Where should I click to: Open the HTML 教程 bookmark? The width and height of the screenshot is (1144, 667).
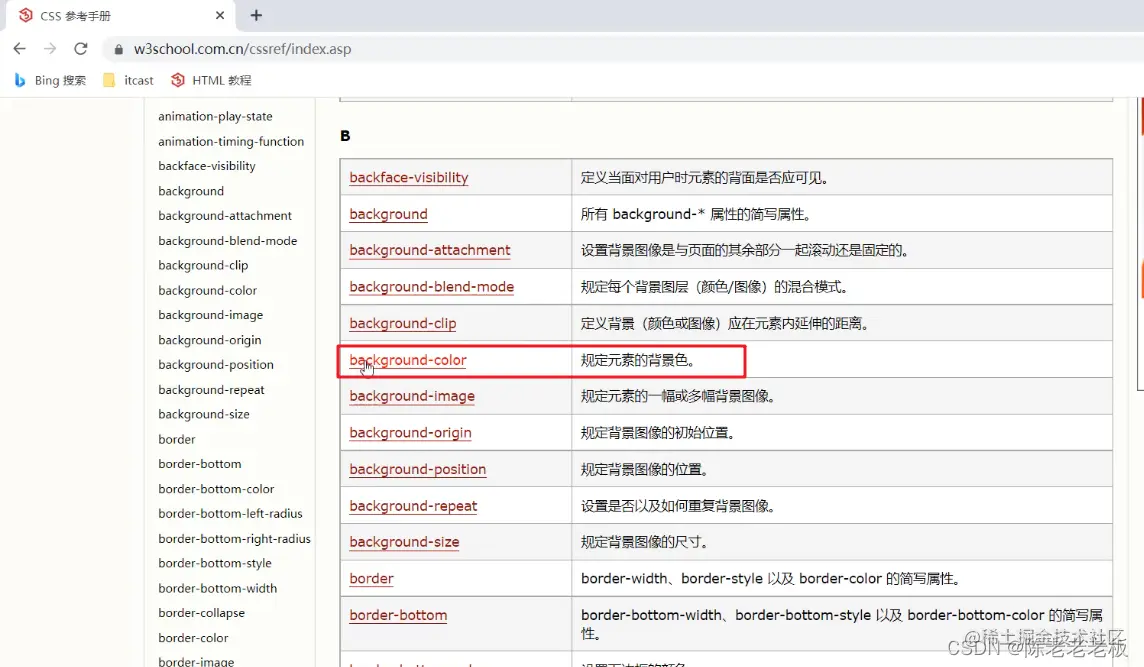pos(211,80)
